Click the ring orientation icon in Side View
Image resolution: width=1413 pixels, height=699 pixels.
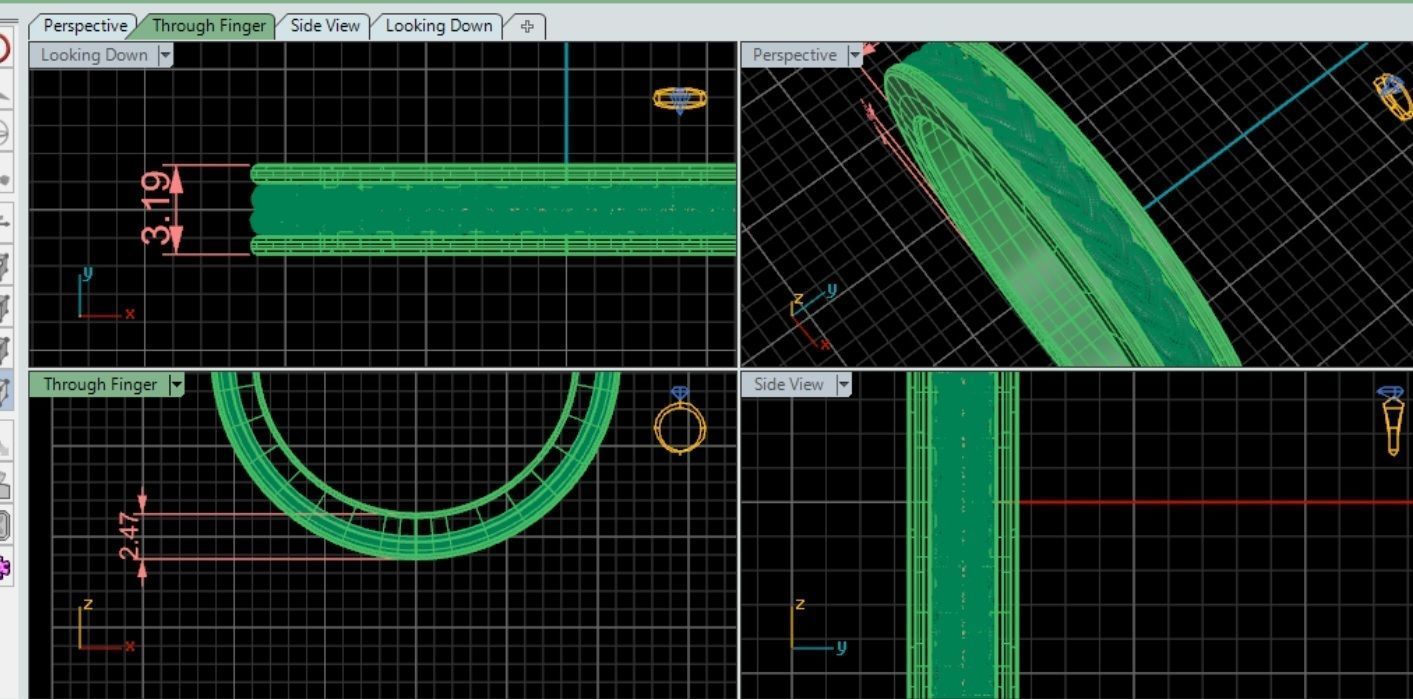click(x=1392, y=420)
